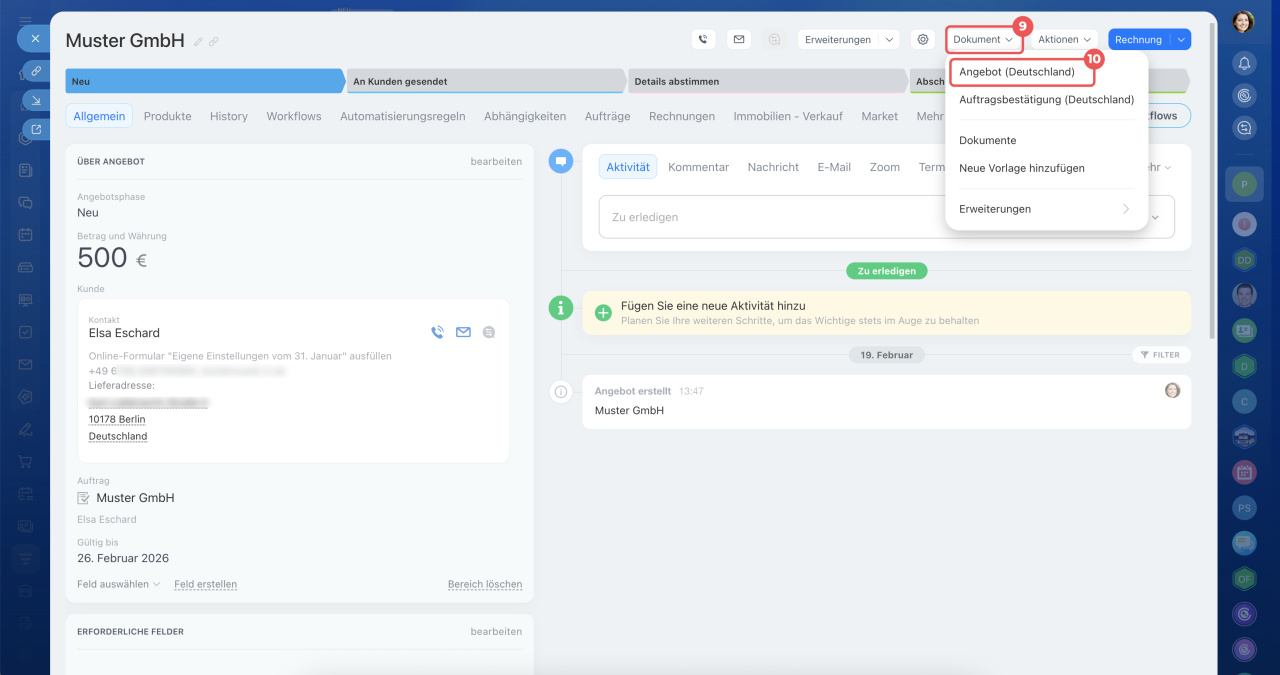Open the green P avatar in sidebar
Image resolution: width=1280 pixels, height=675 pixels.
(1244, 184)
